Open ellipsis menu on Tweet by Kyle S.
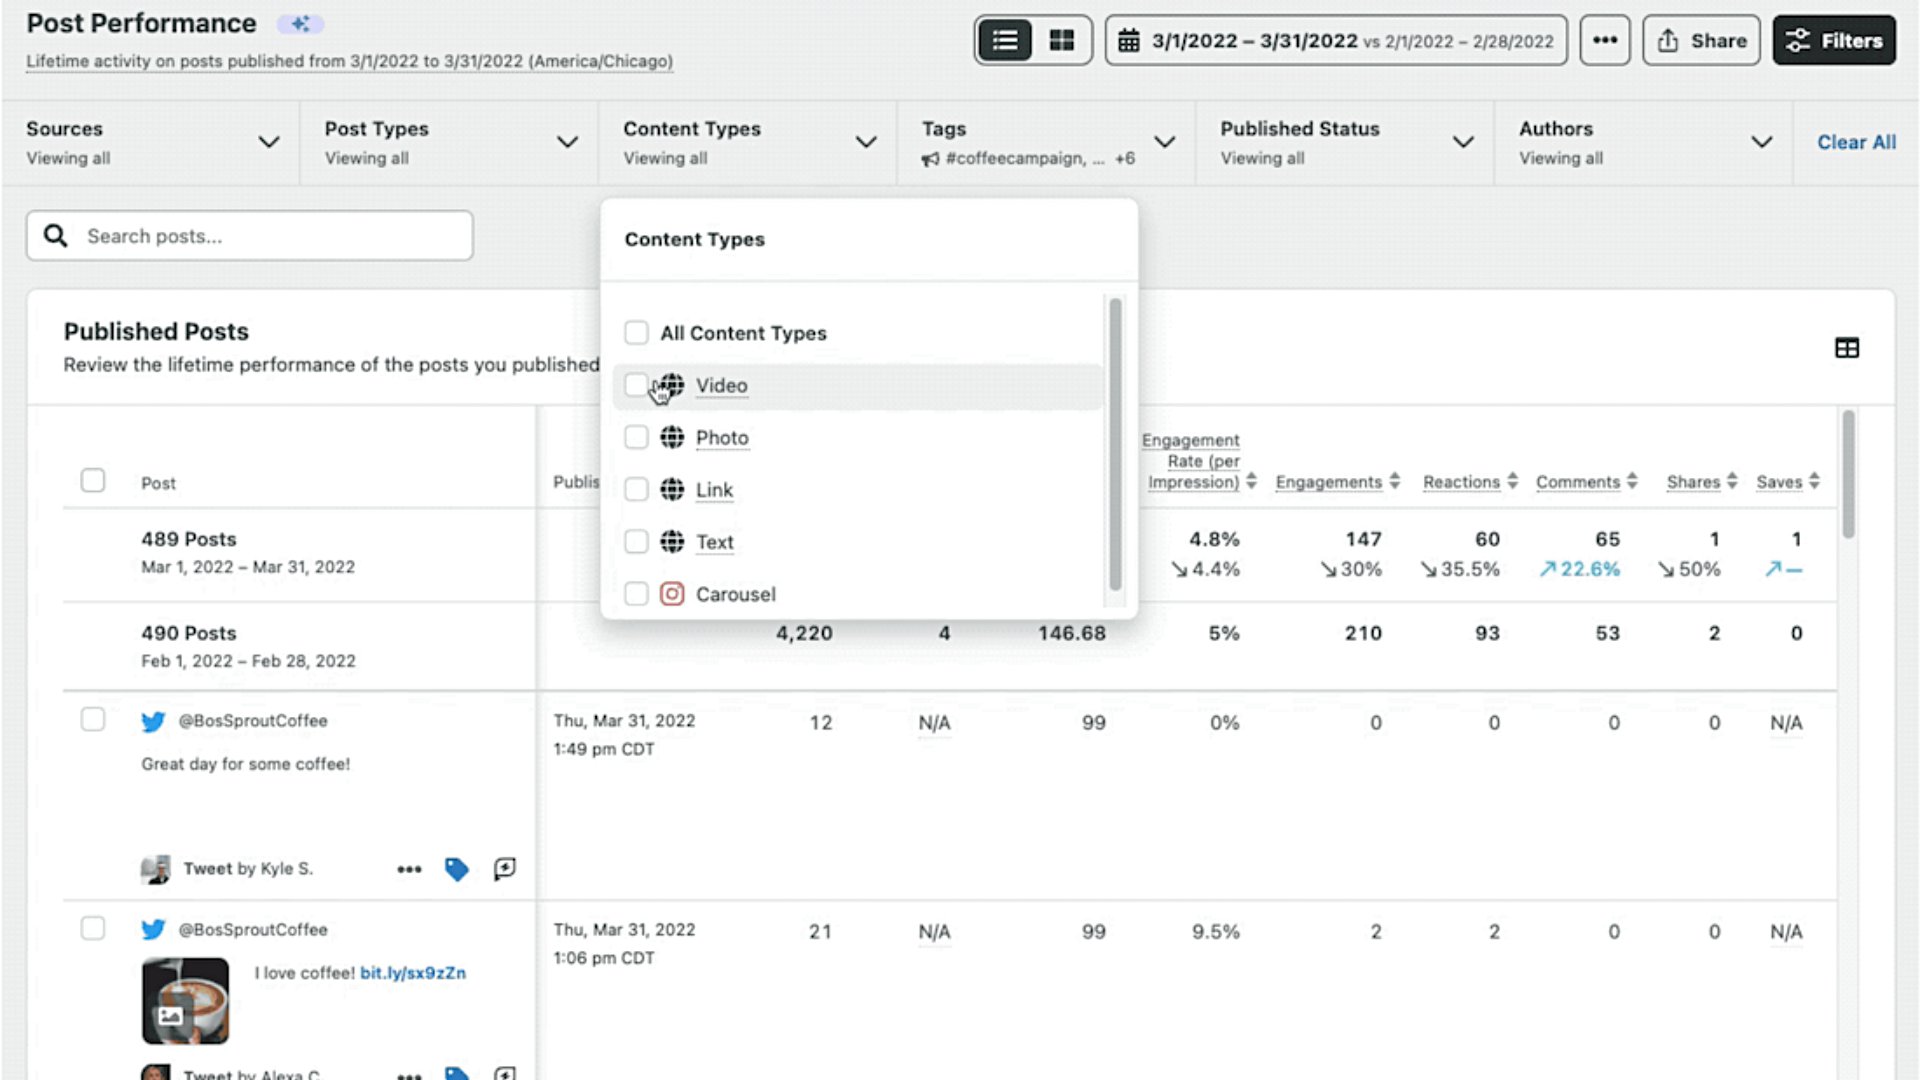1920x1080 pixels. coord(409,869)
